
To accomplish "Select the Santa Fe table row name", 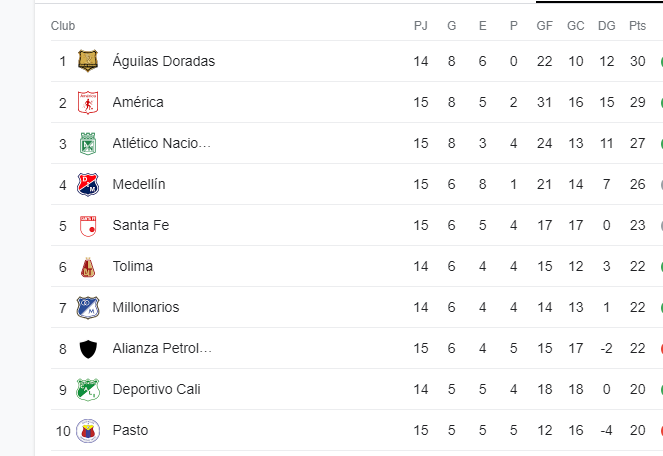I will [141, 225].
